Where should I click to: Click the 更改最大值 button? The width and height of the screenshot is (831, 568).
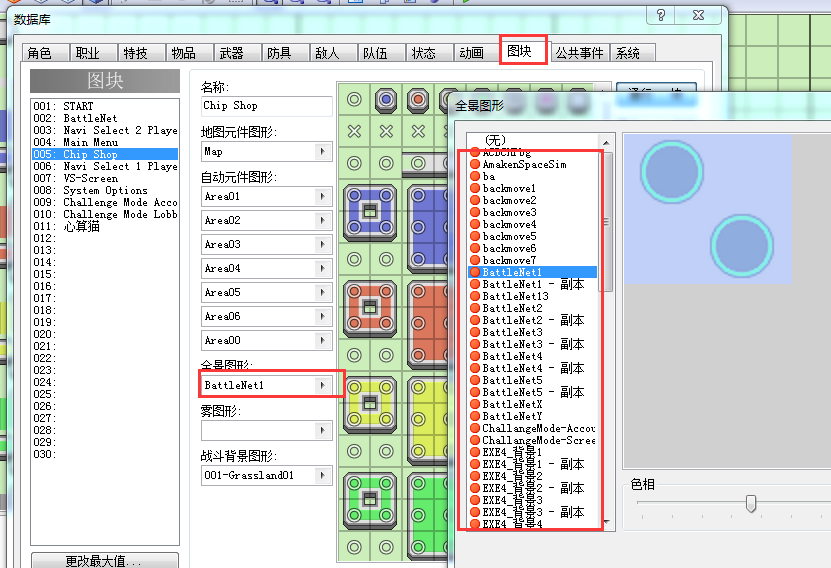tap(104, 561)
